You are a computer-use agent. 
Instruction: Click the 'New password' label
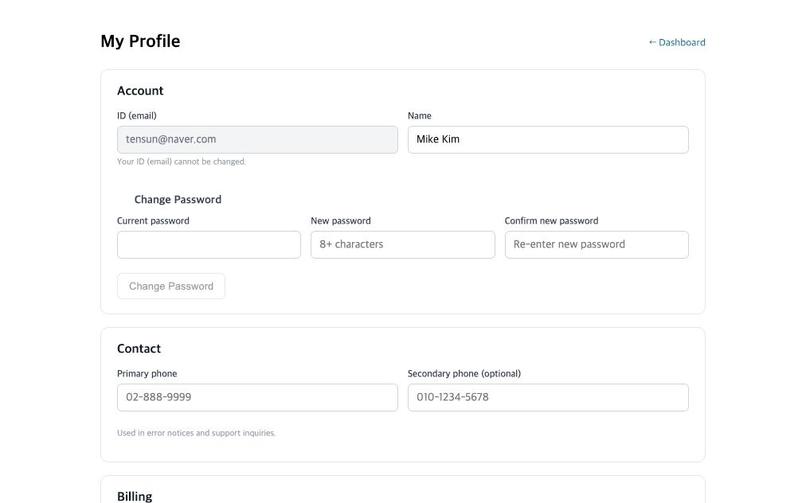[x=341, y=220]
